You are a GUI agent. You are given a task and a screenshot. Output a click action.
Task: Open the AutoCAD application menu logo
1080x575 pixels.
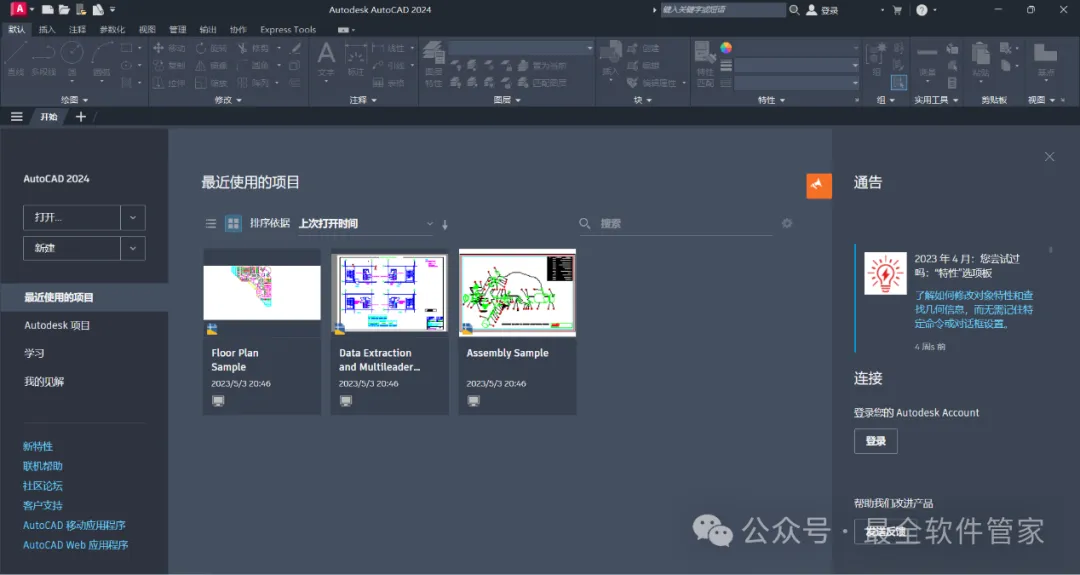19,9
